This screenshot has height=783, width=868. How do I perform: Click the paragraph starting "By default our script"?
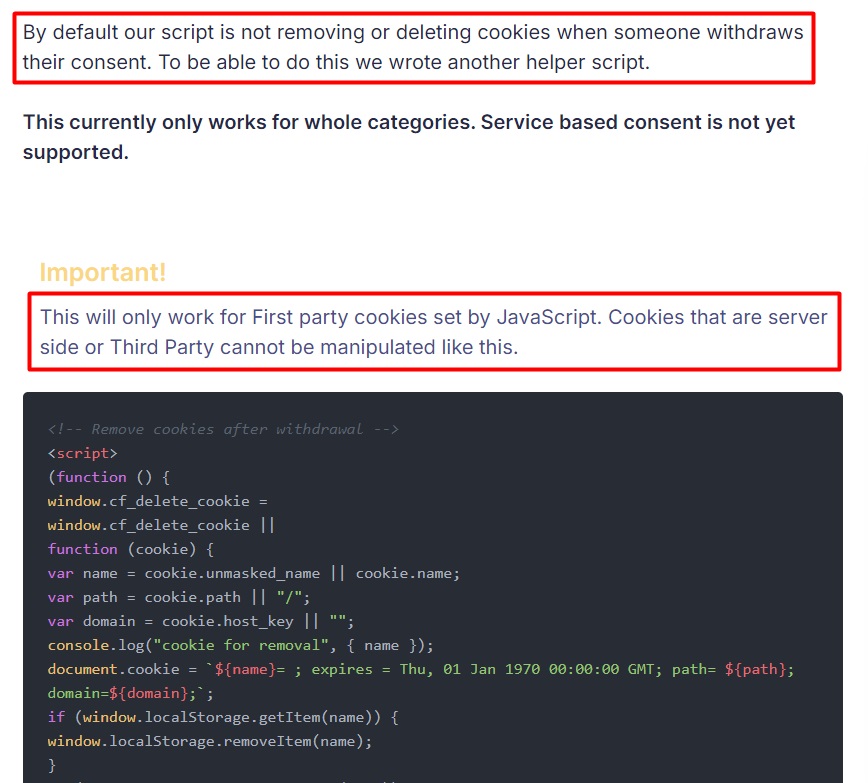point(413,48)
